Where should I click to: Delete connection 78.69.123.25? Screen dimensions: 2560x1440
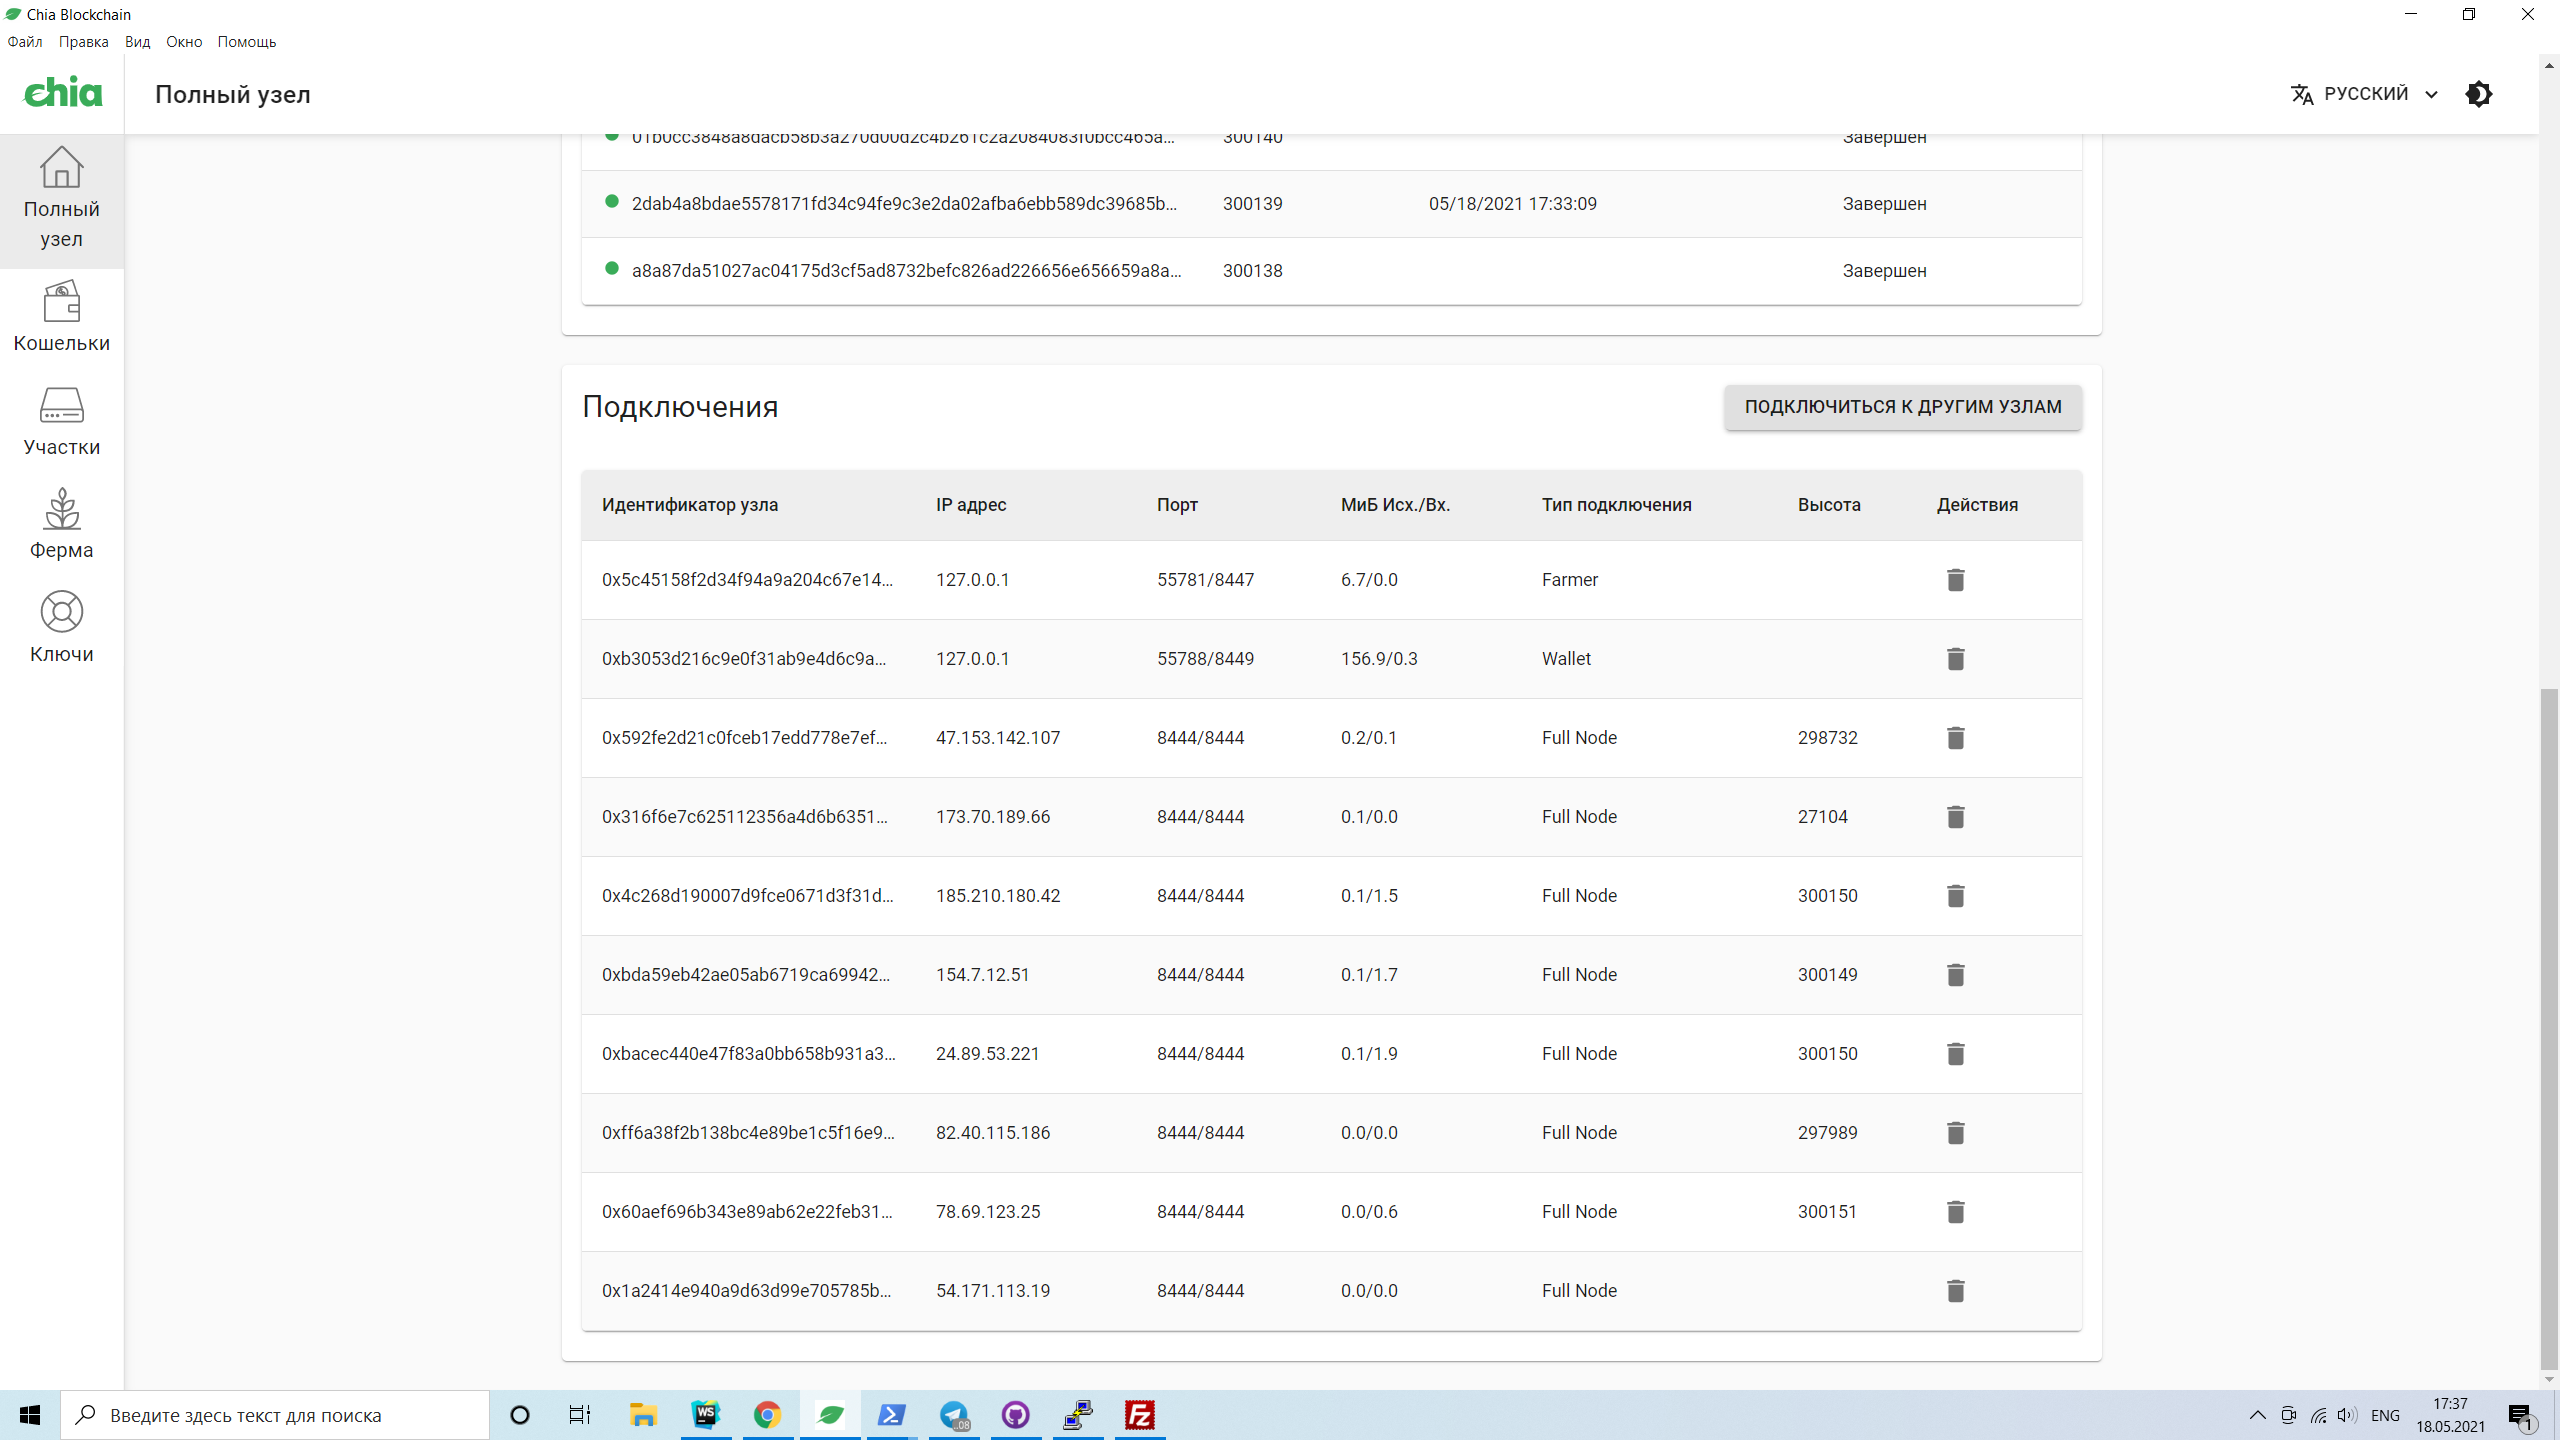1956,1212
